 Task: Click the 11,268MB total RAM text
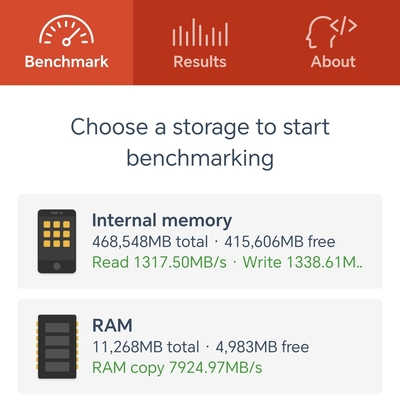[x=146, y=347]
